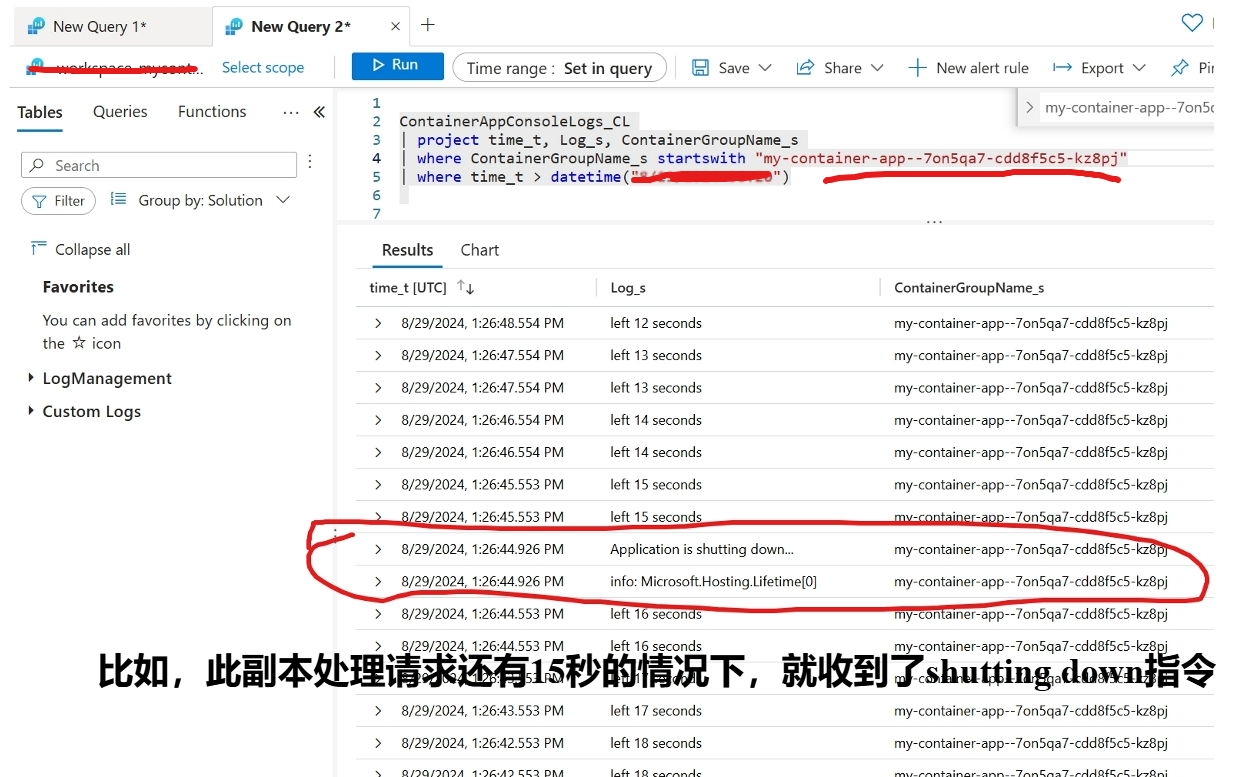
Task: Click the Search tables input field
Action: click(160, 165)
